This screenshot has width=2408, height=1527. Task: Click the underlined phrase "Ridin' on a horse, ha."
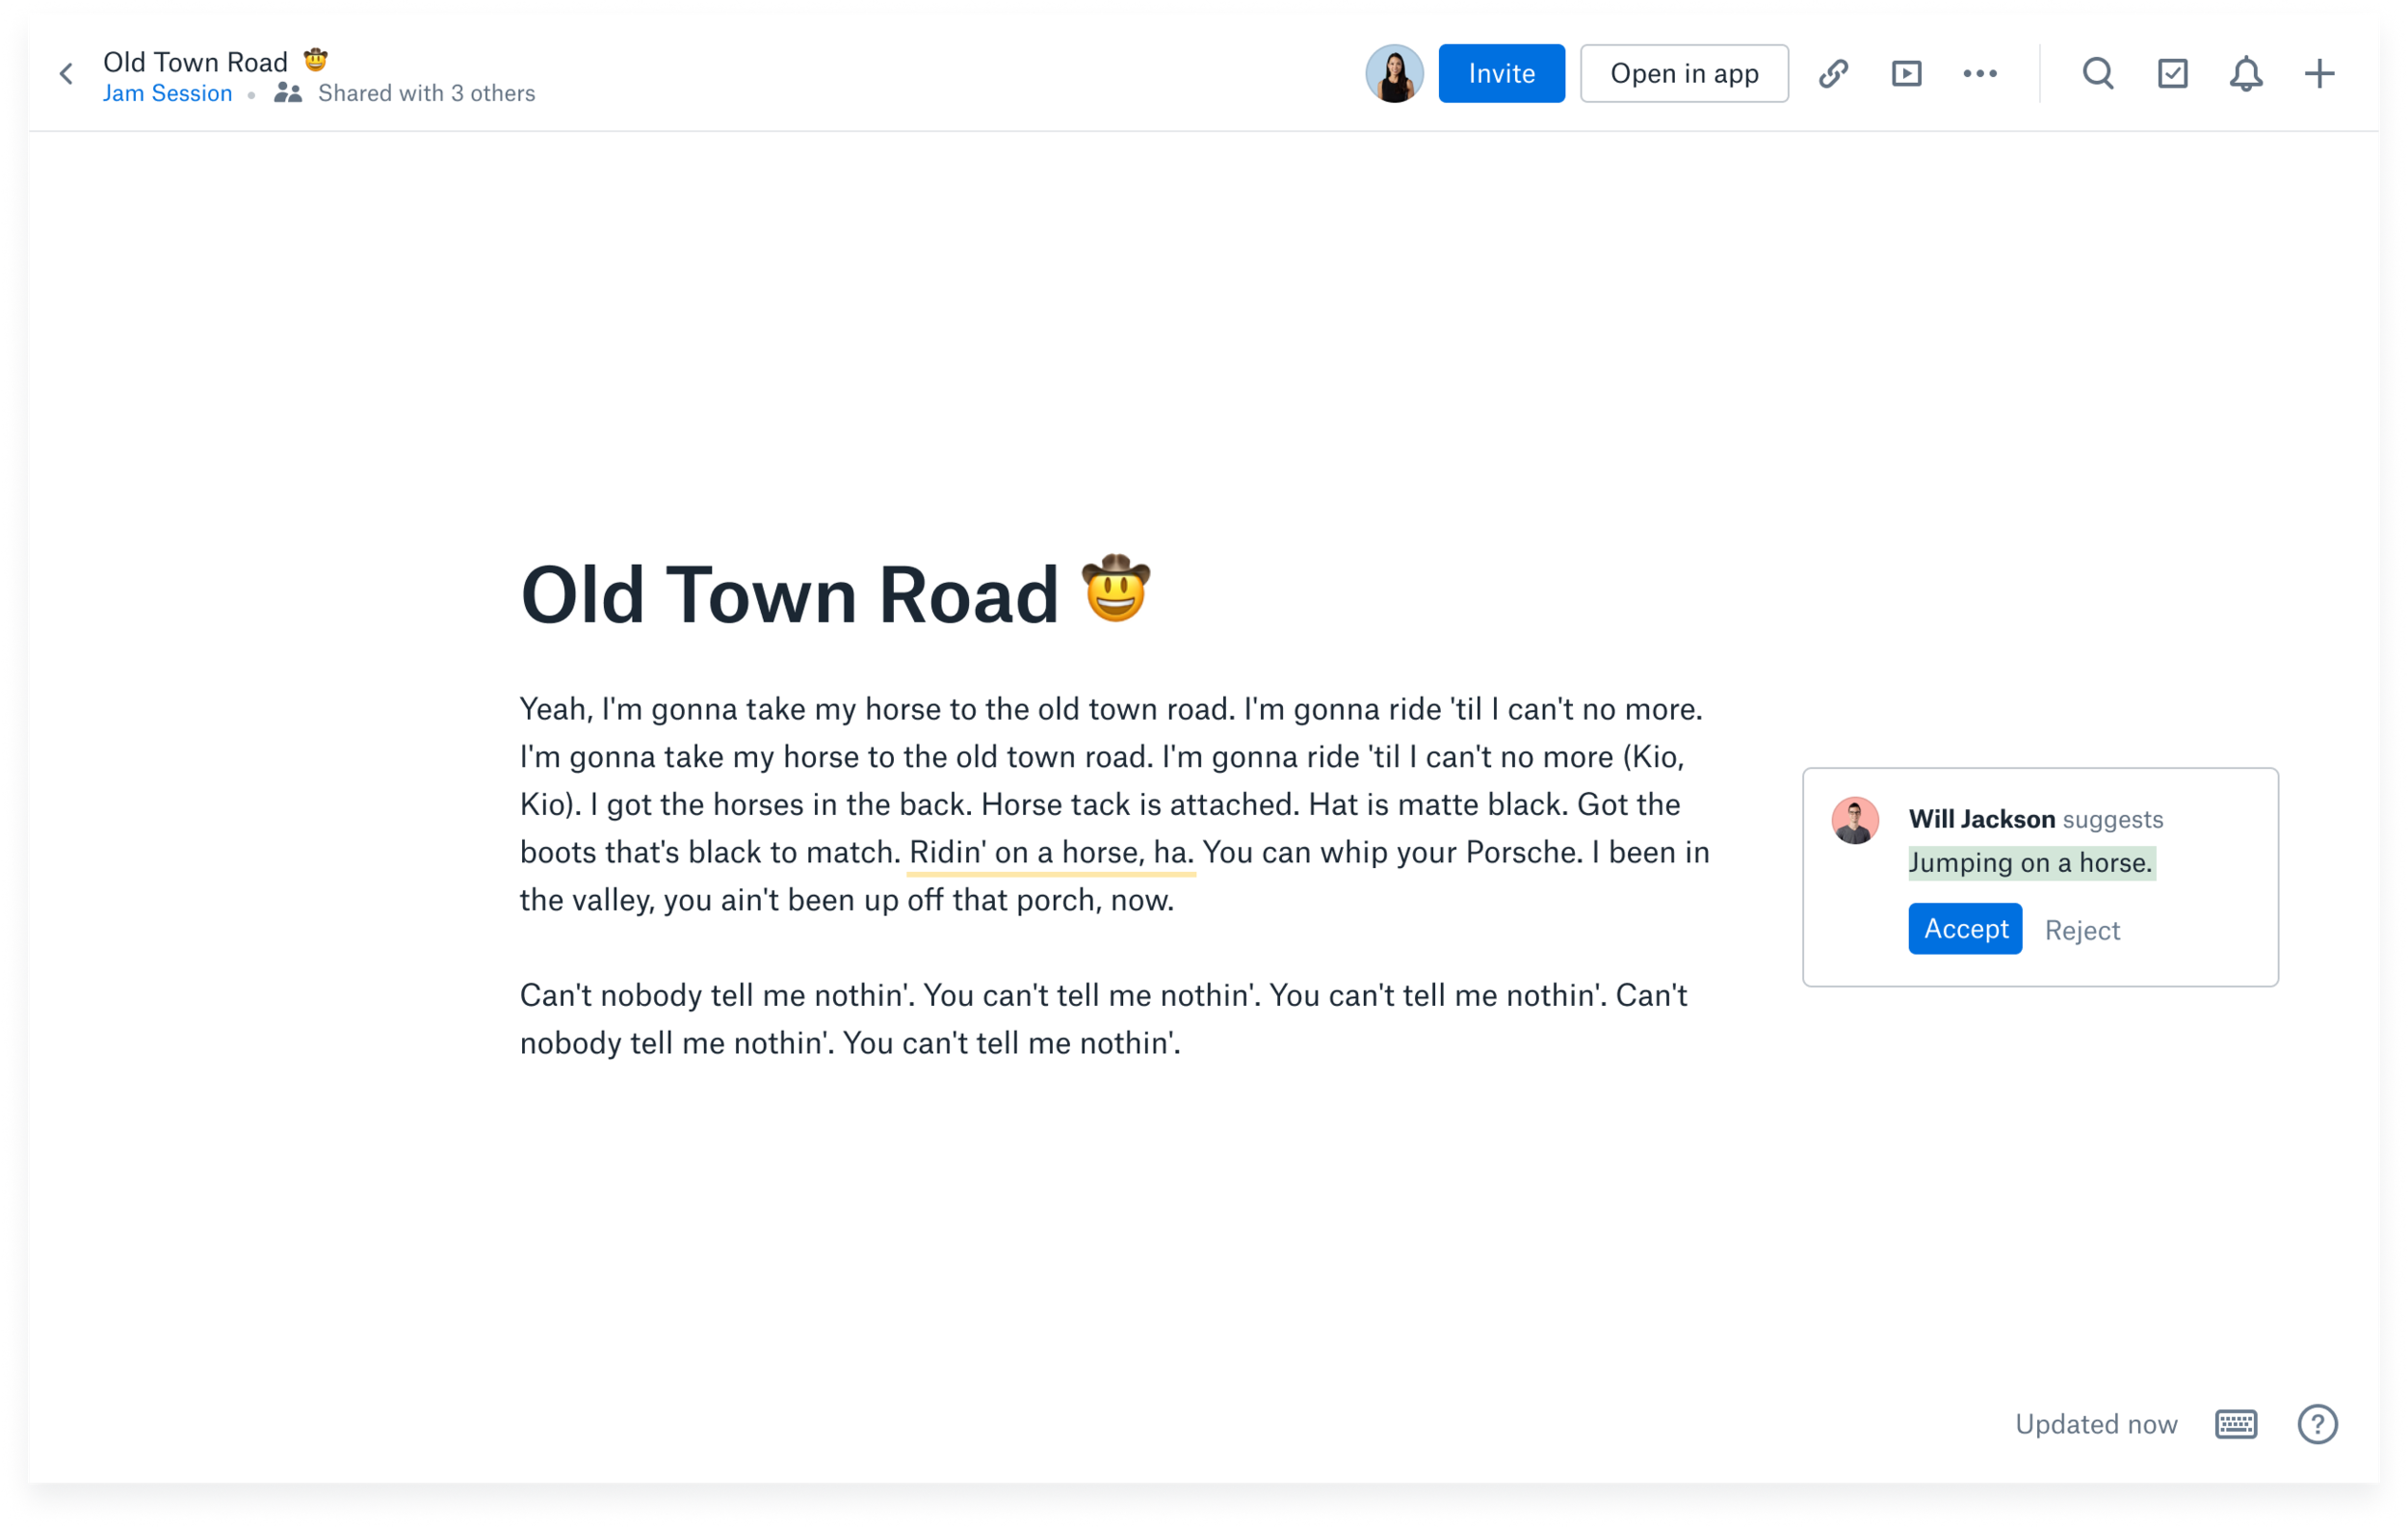pos(1051,853)
